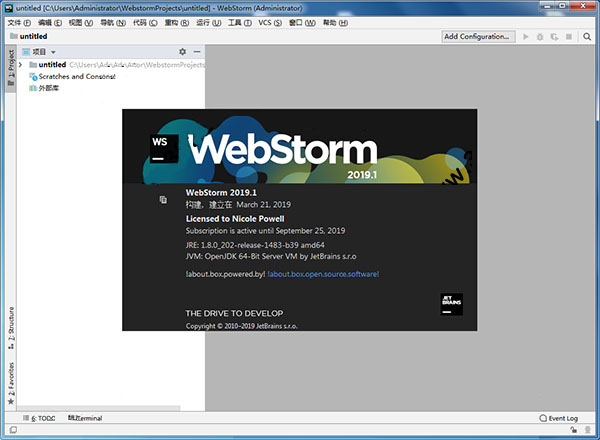Open the 导航 (N) menu
Viewport: 600px width, 440px height.
pyautogui.click(x=113, y=23)
